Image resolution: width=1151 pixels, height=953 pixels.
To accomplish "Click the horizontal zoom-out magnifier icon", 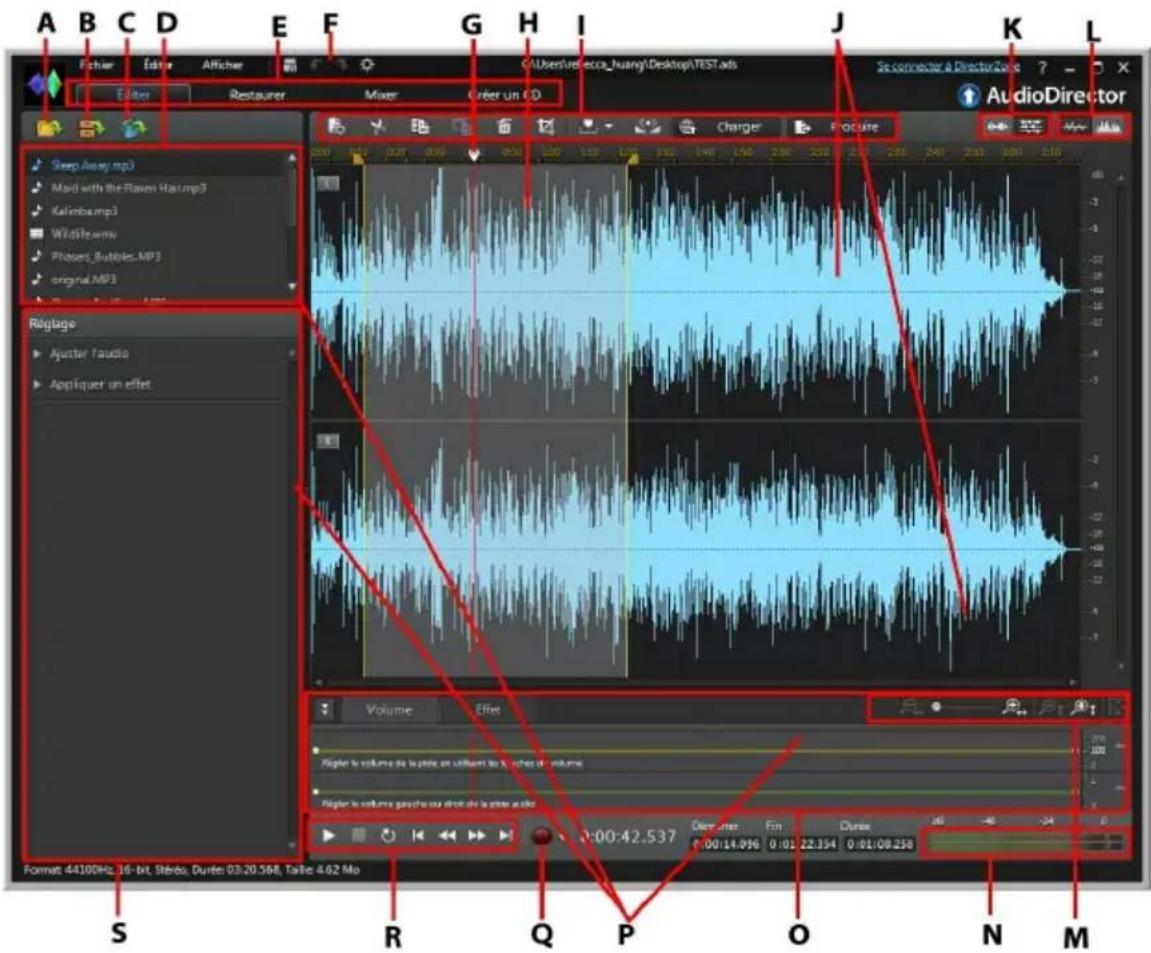I will click(x=911, y=708).
